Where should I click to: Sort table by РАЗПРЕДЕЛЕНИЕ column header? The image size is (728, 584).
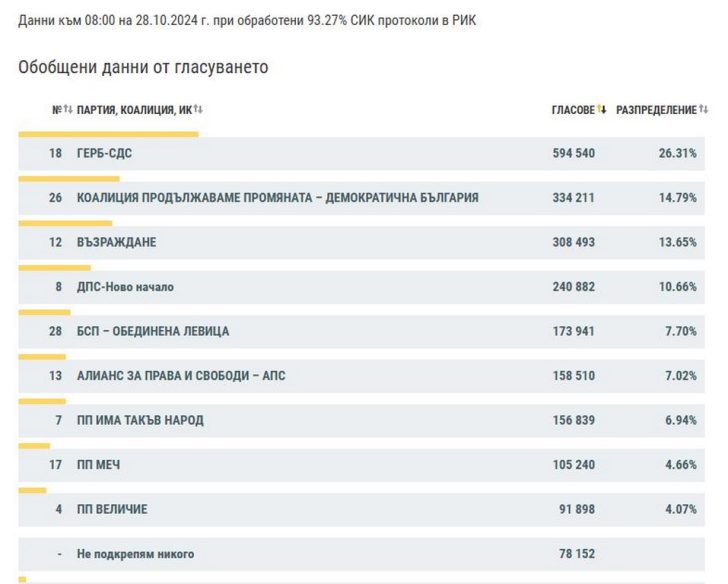655,110
